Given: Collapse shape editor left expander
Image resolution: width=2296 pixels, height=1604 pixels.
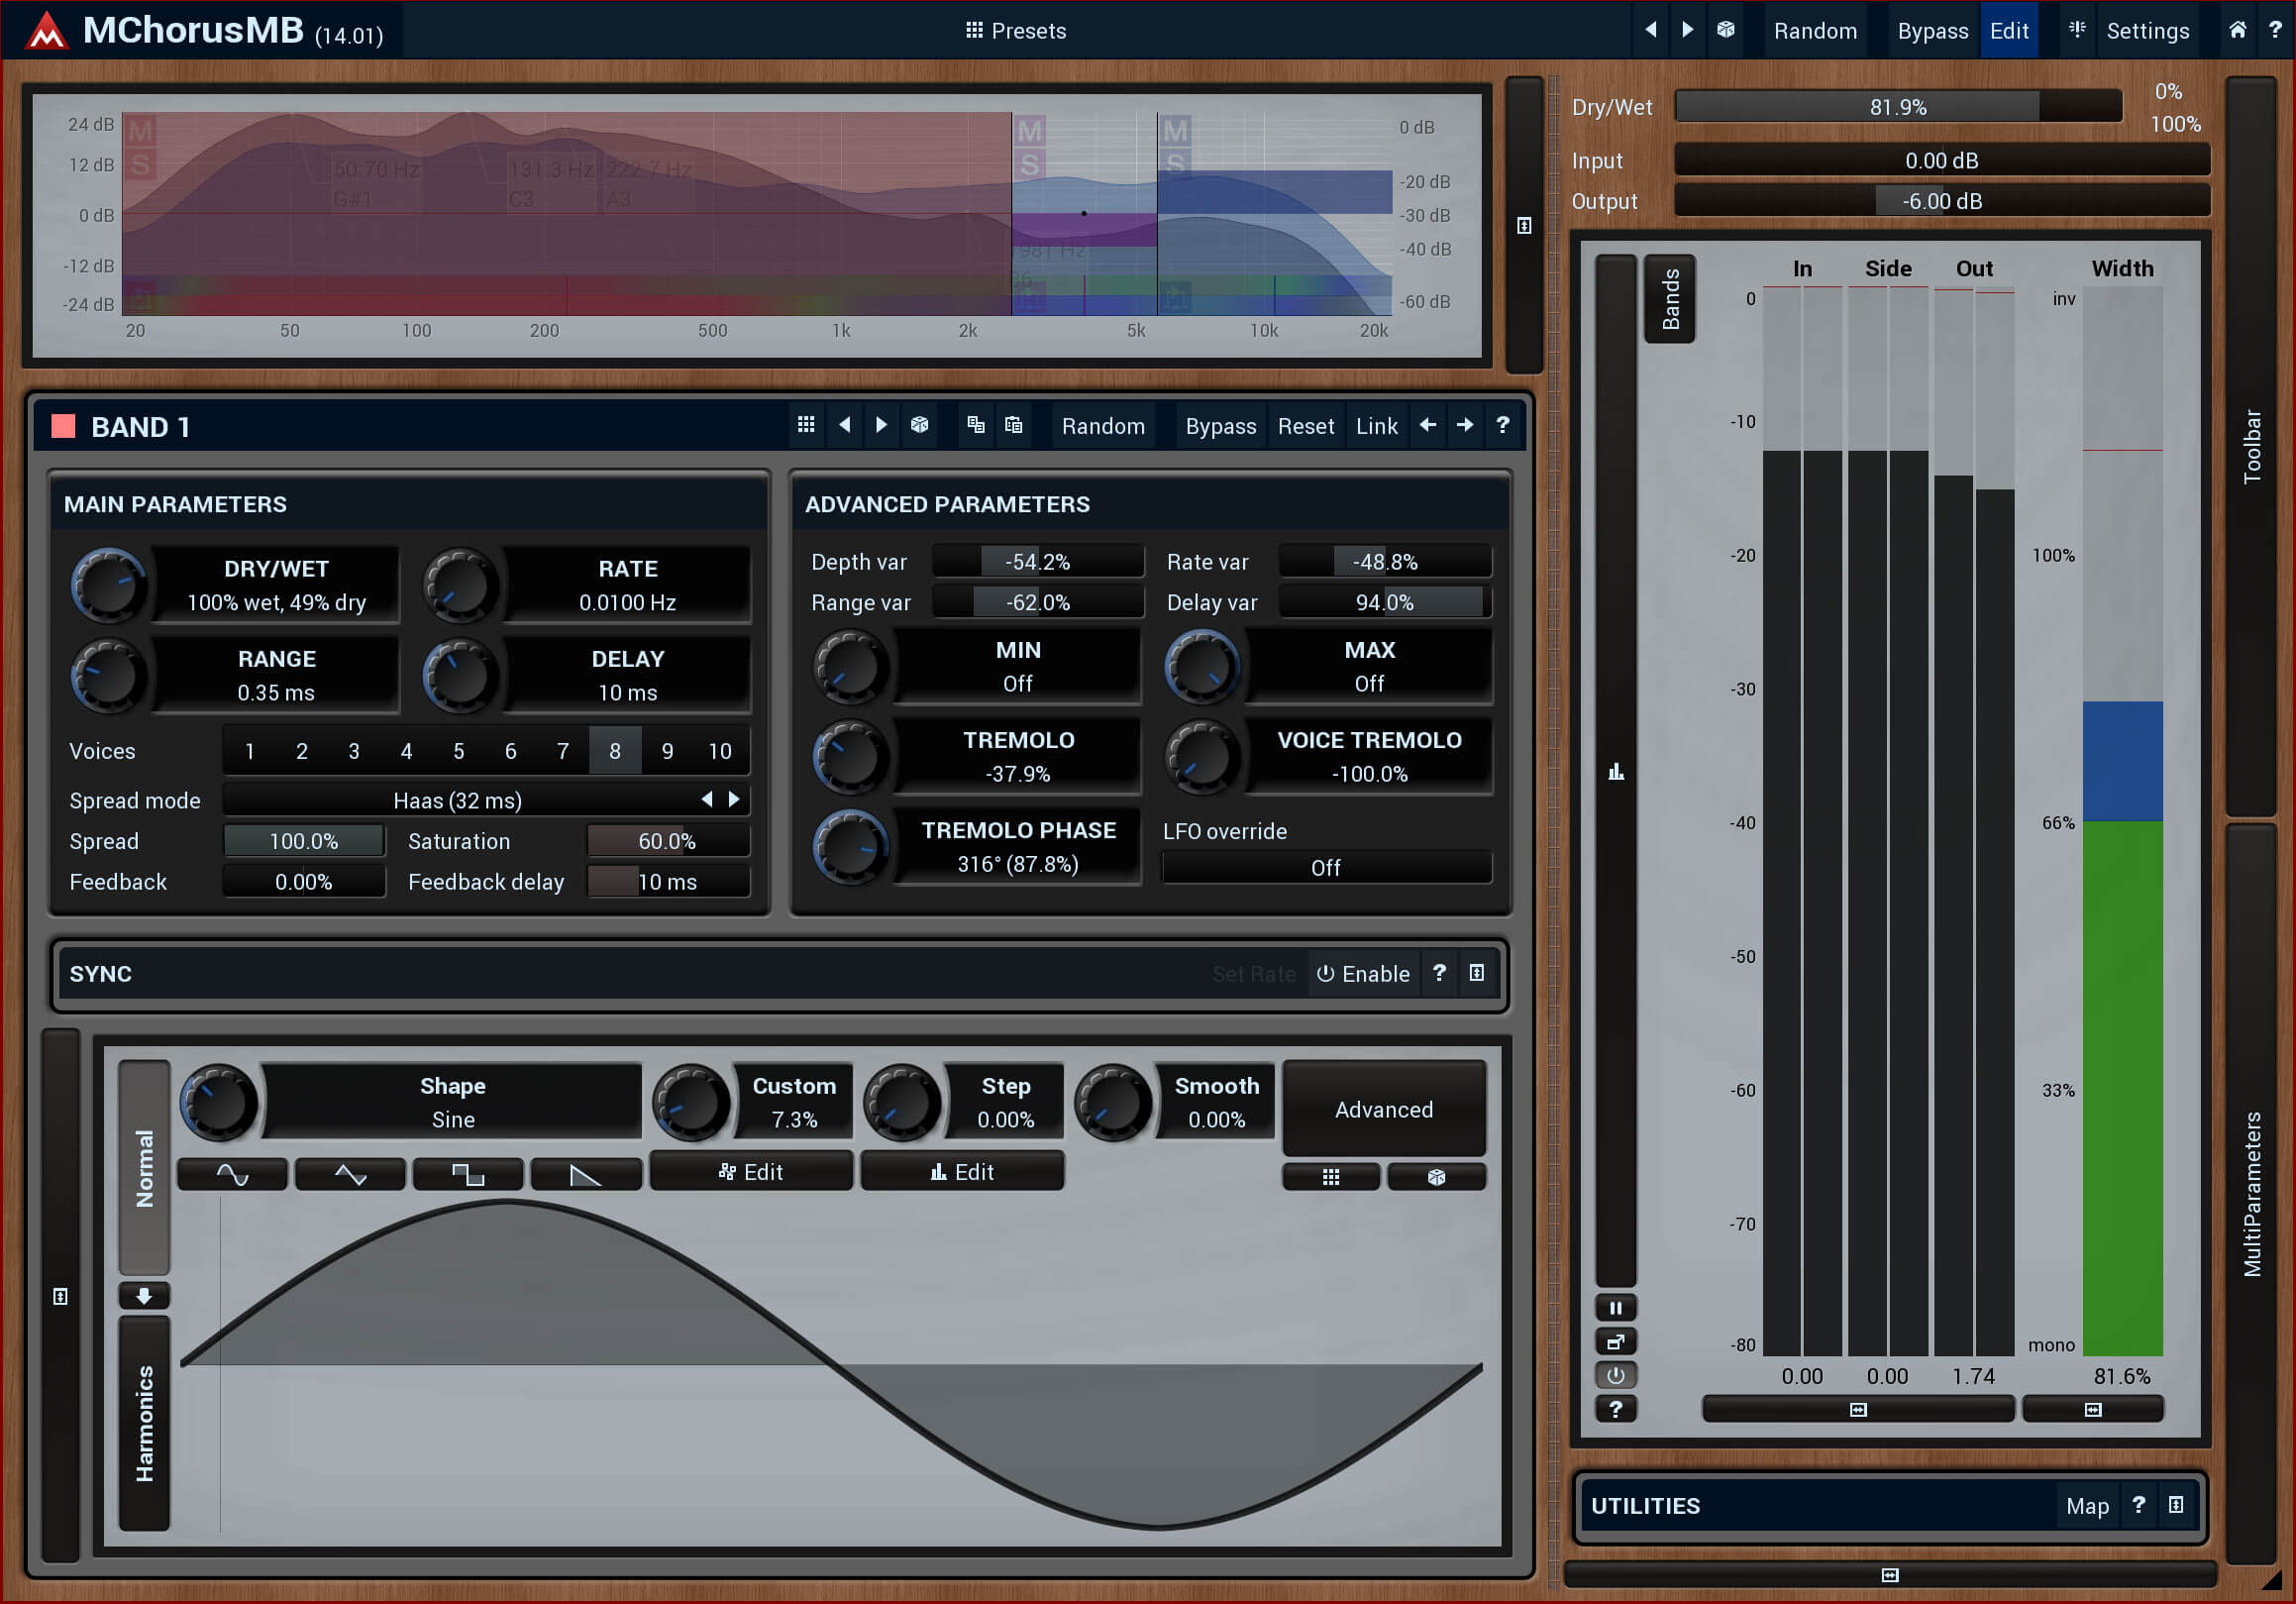Looking at the screenshot, I should pyautogui.click(x=61, y=1297).
